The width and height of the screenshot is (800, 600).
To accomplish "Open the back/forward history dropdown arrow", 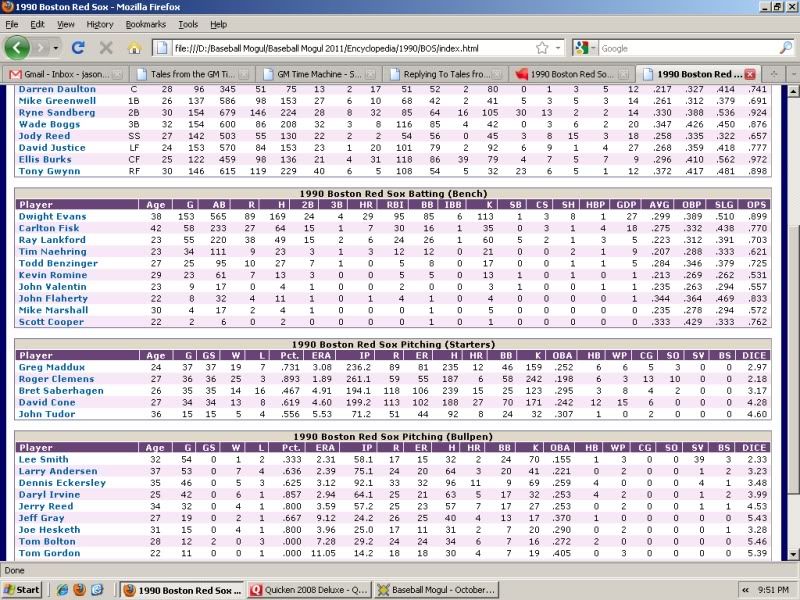I will click(x=56, y=48).
